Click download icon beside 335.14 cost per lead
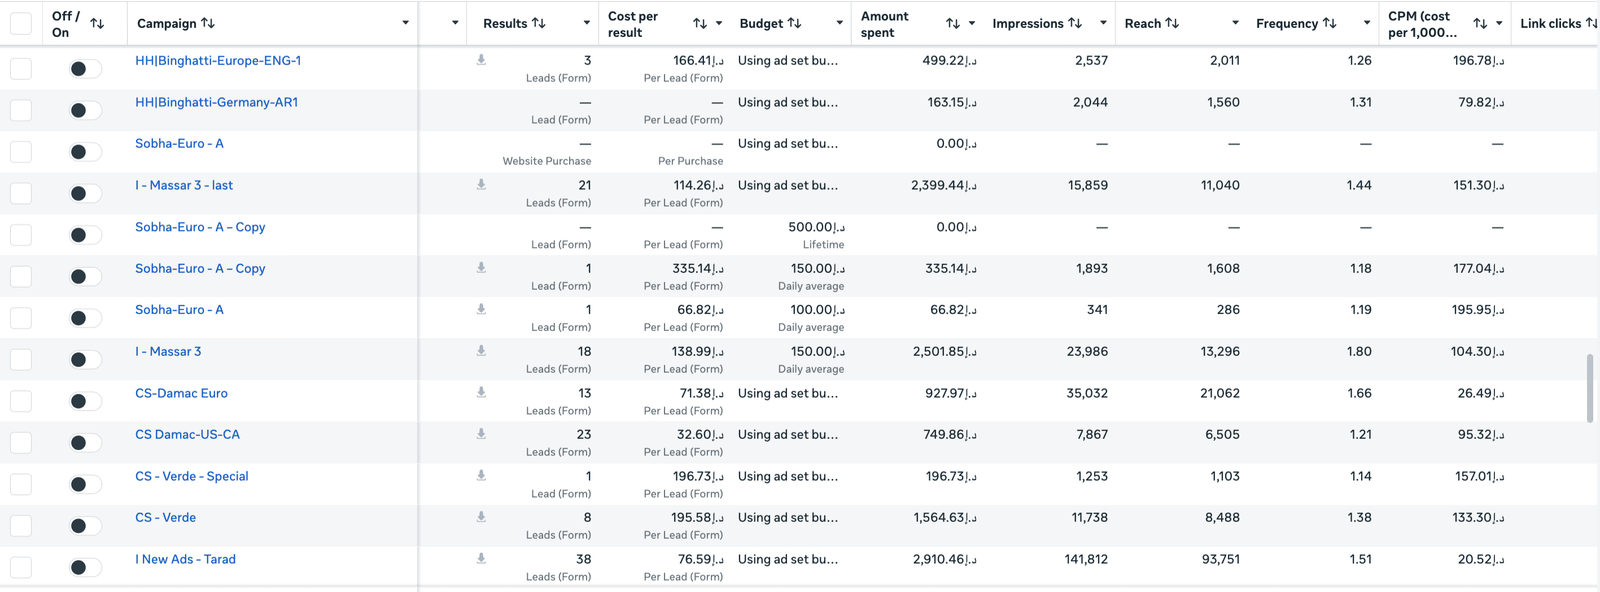The width and height of the screenshot is (1600, 592). [x=481, y=268]
